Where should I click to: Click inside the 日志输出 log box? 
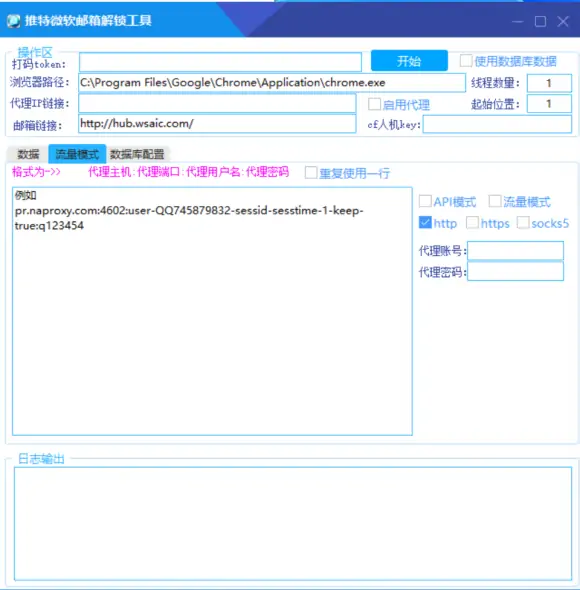click(x=293, y=524)
